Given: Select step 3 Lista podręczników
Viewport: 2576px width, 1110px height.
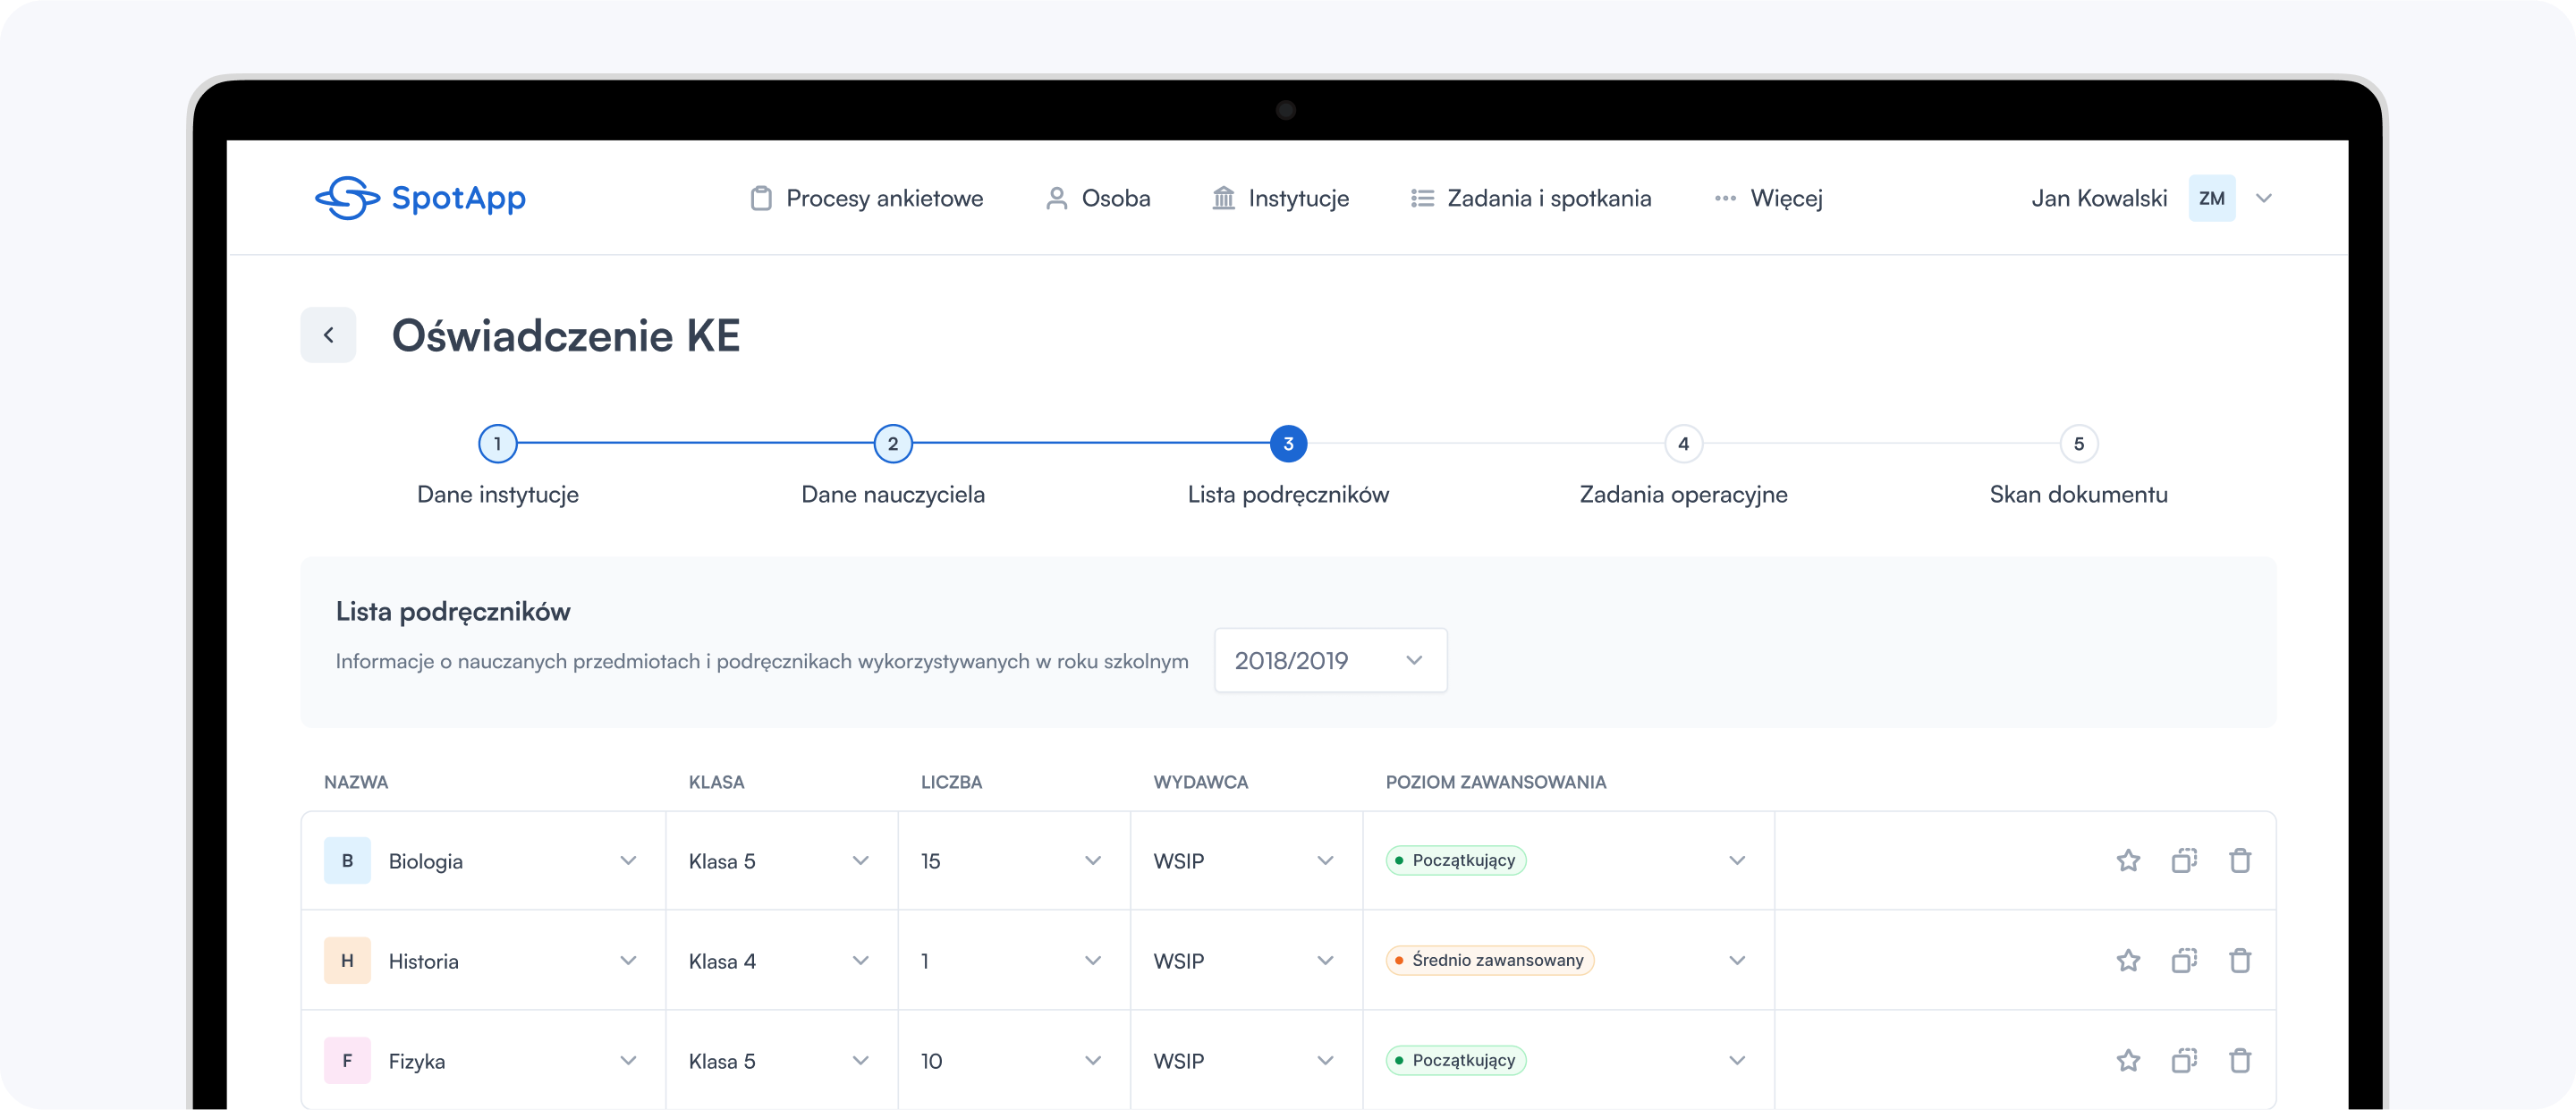Looking at the screenshot, I should [x=1288, y=466].
